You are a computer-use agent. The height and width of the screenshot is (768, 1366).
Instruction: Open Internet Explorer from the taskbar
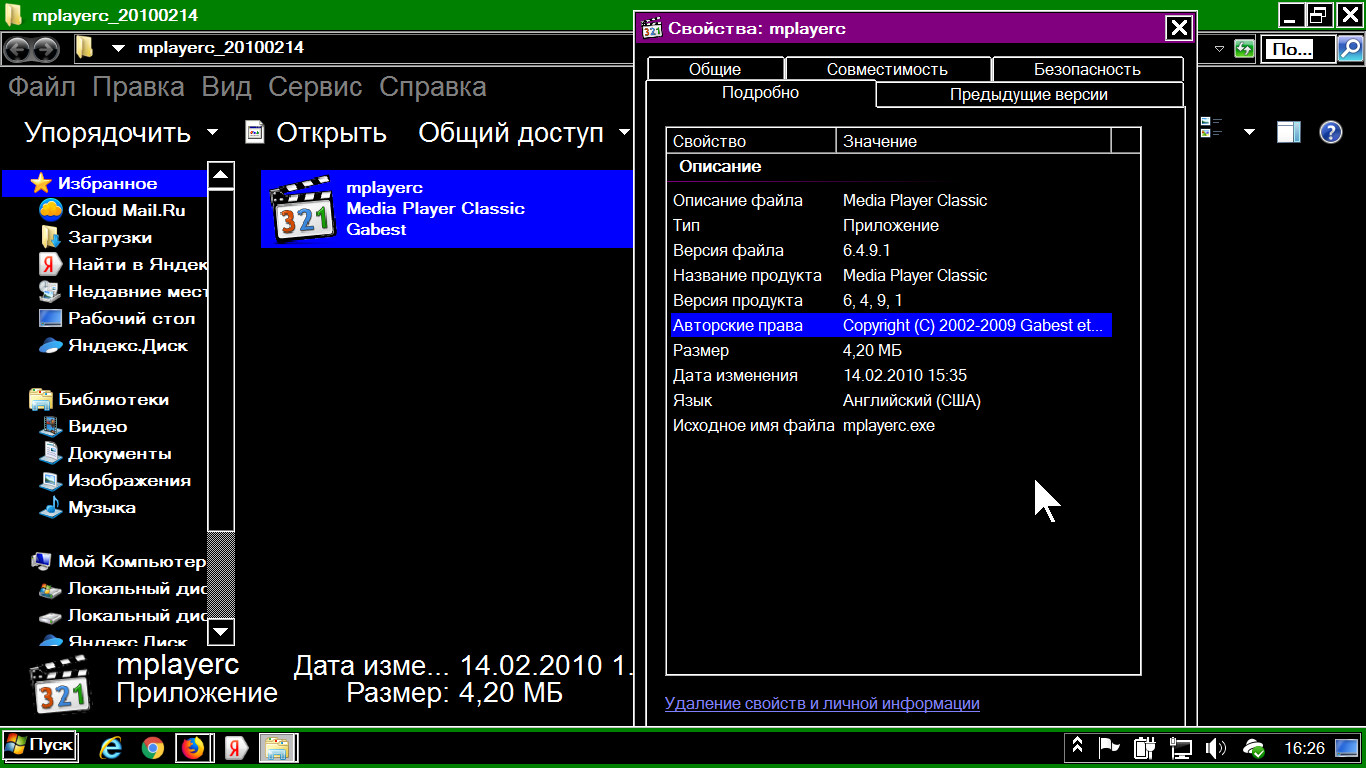(111, 747)
